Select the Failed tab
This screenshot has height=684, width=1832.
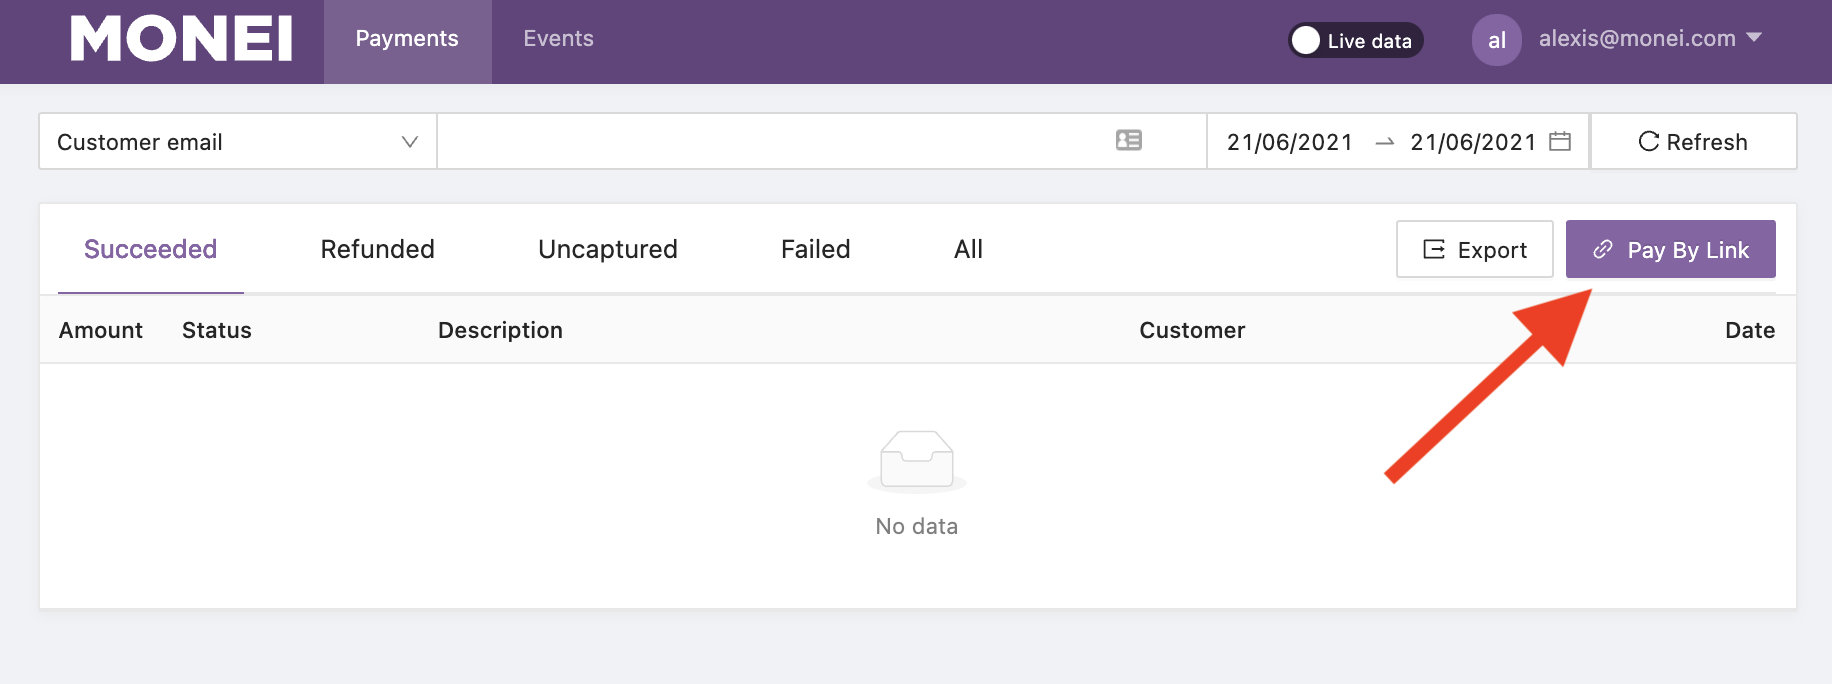(816, 249)
